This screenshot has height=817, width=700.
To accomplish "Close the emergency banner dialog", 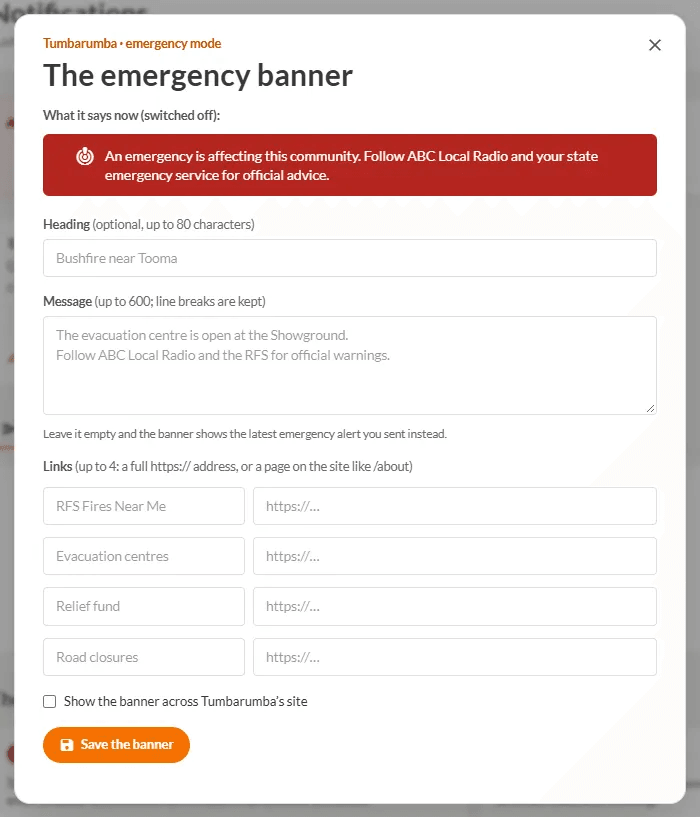I will 655,45.
